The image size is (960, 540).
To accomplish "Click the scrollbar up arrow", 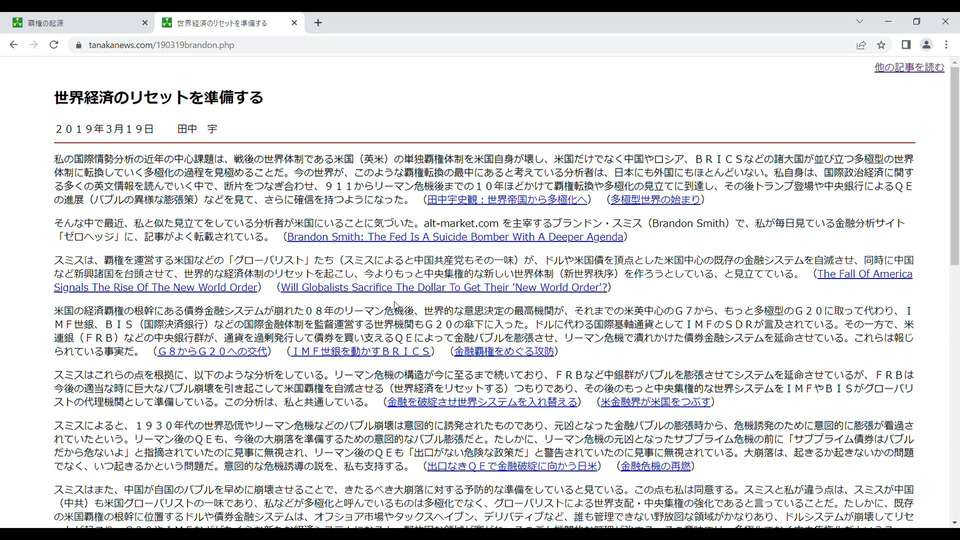I will (954, 62).
